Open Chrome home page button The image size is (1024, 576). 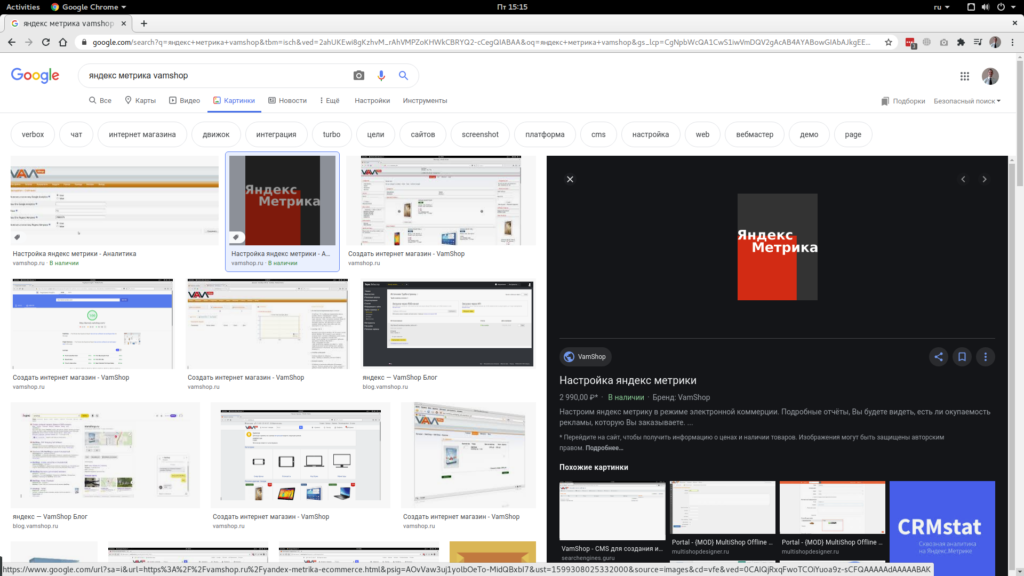point(63,42)
